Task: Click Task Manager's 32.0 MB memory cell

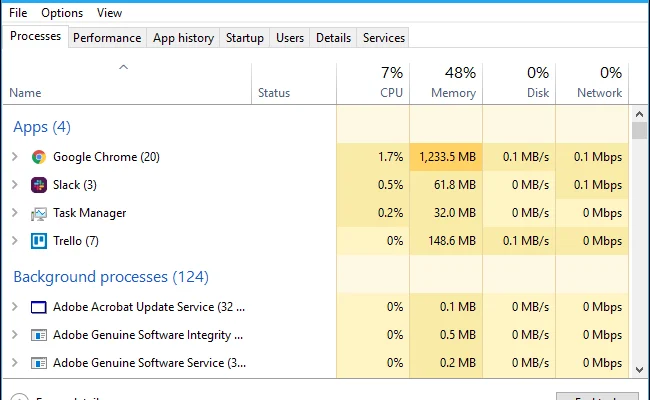Action: coord(446,213)
